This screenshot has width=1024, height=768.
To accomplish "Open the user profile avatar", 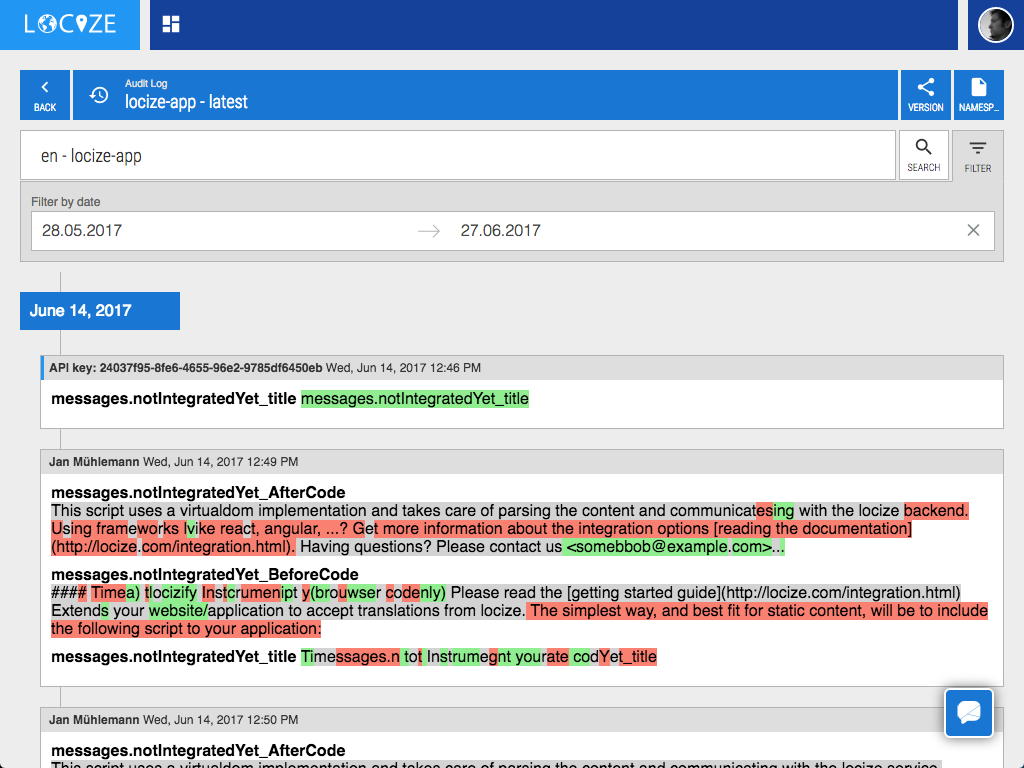I will click(x=995, y=25).
